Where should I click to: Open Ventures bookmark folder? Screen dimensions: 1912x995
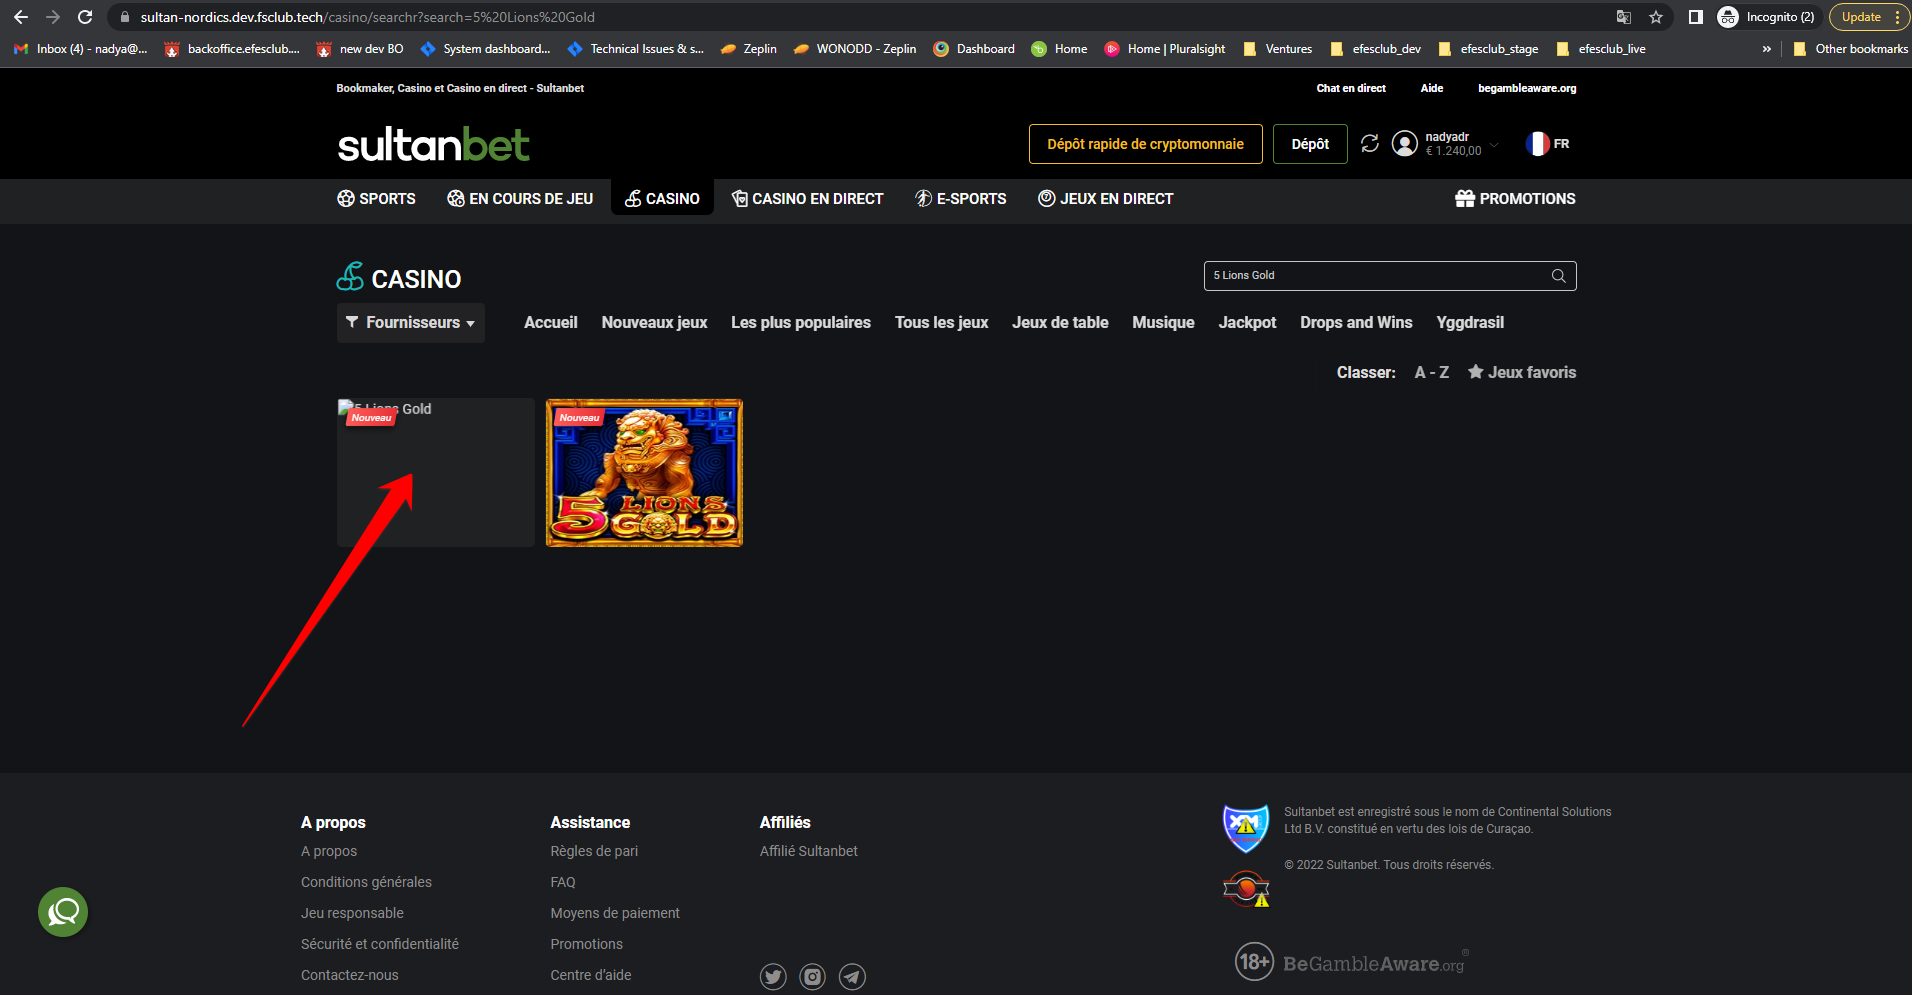(x=1277, y=49)
